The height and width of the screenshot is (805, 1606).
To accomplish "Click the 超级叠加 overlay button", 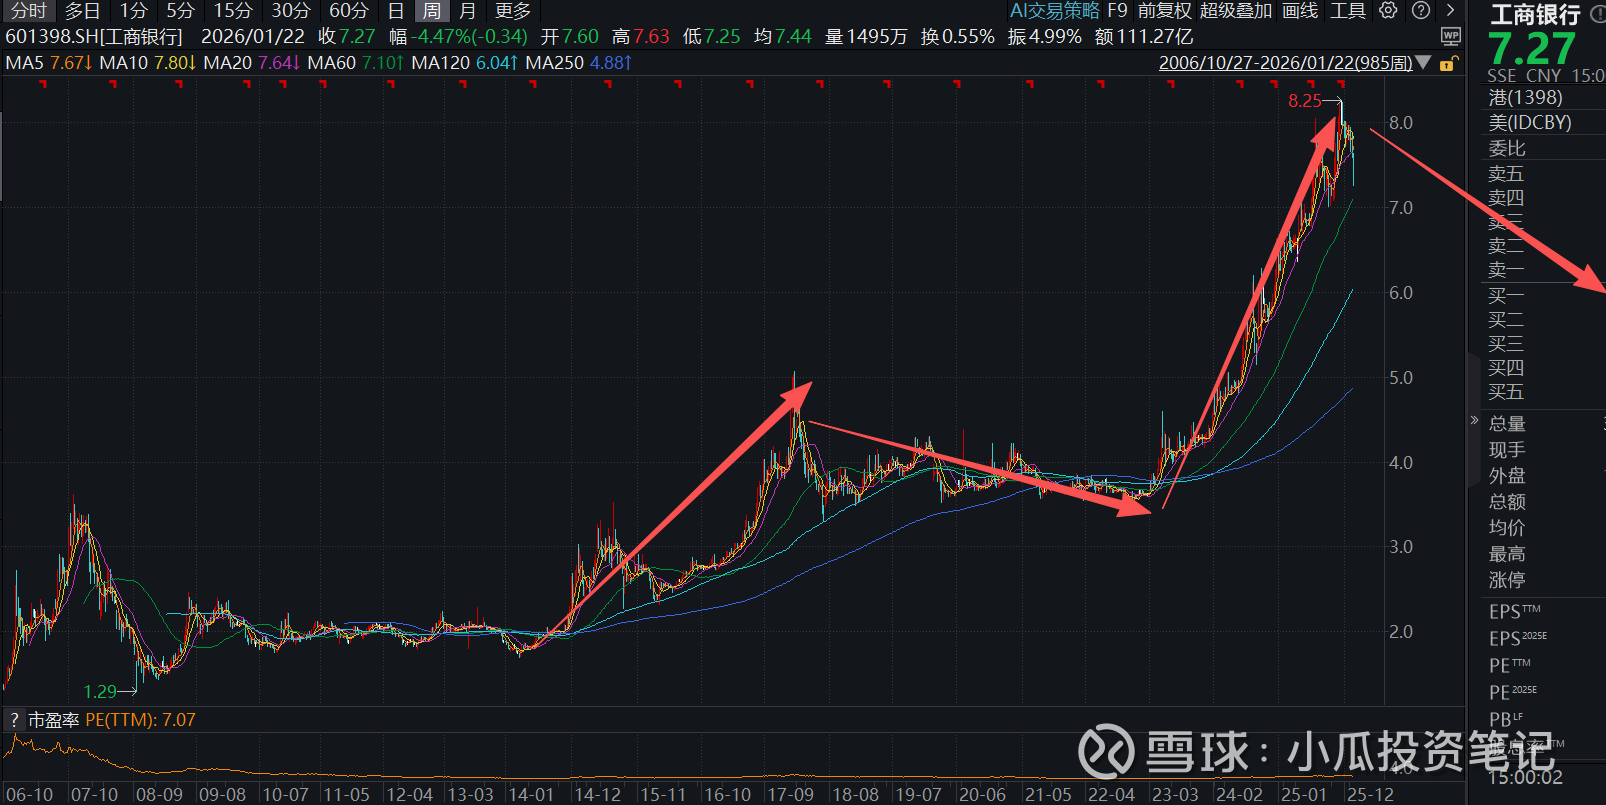I will point(1236,11).
